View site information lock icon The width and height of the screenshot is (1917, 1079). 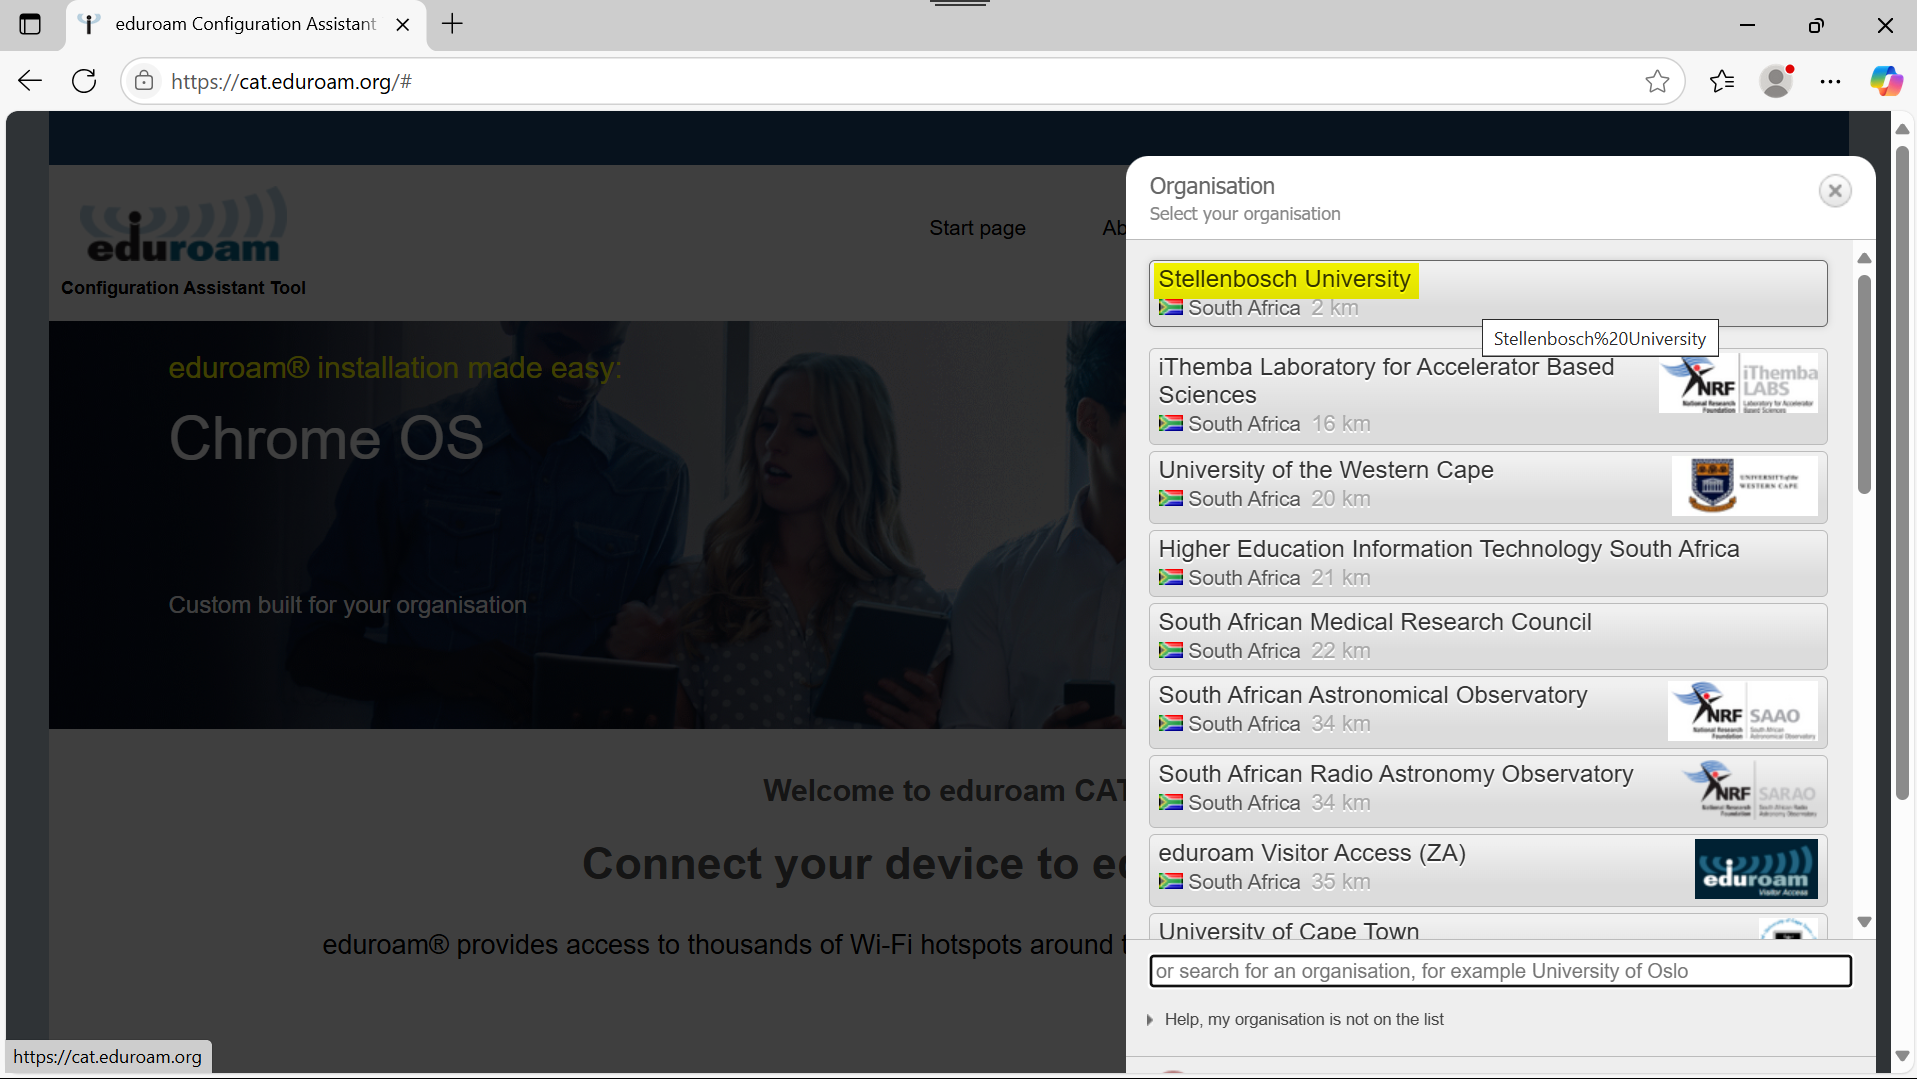click(145, 82)
